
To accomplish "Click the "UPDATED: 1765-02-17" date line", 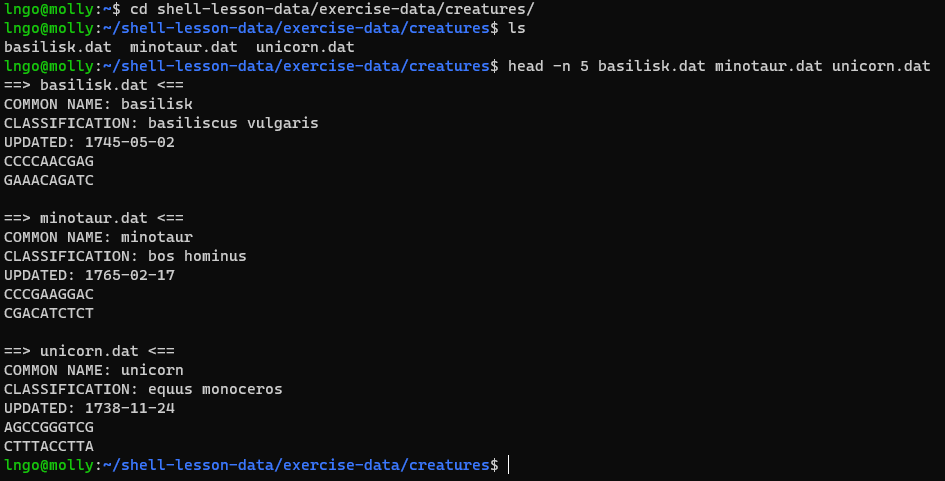I will [89, 275].
